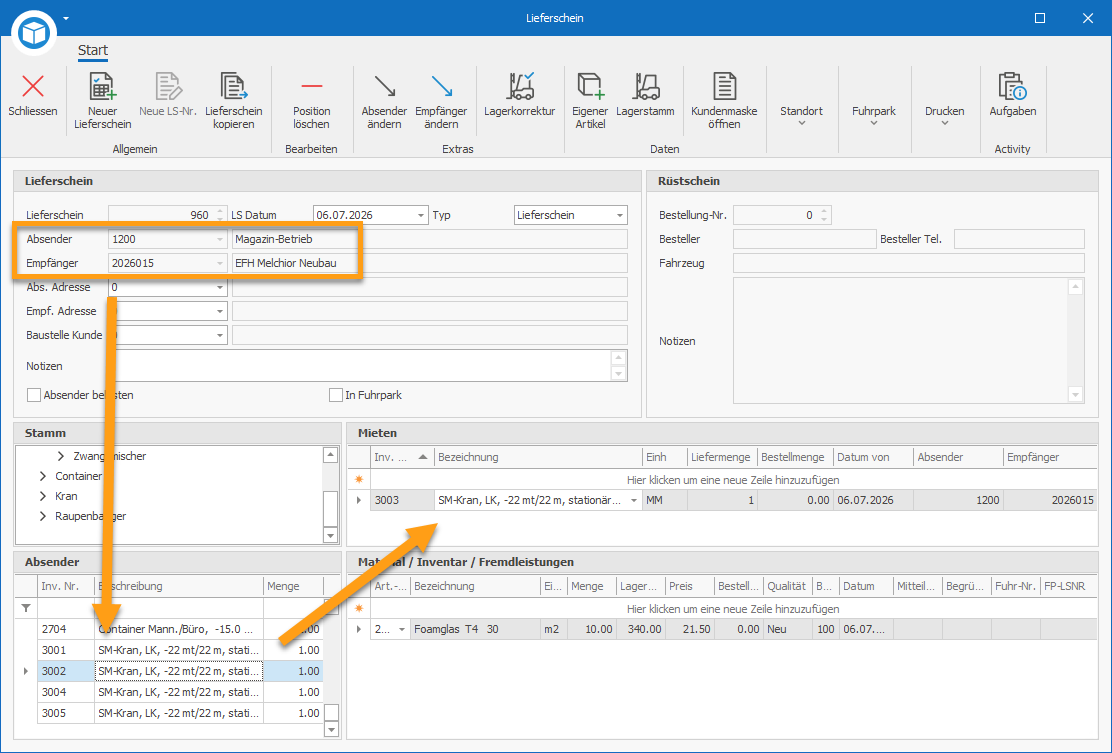
Task: Open Lagerkorrektur forklift icon
Action: click(520, 87)
